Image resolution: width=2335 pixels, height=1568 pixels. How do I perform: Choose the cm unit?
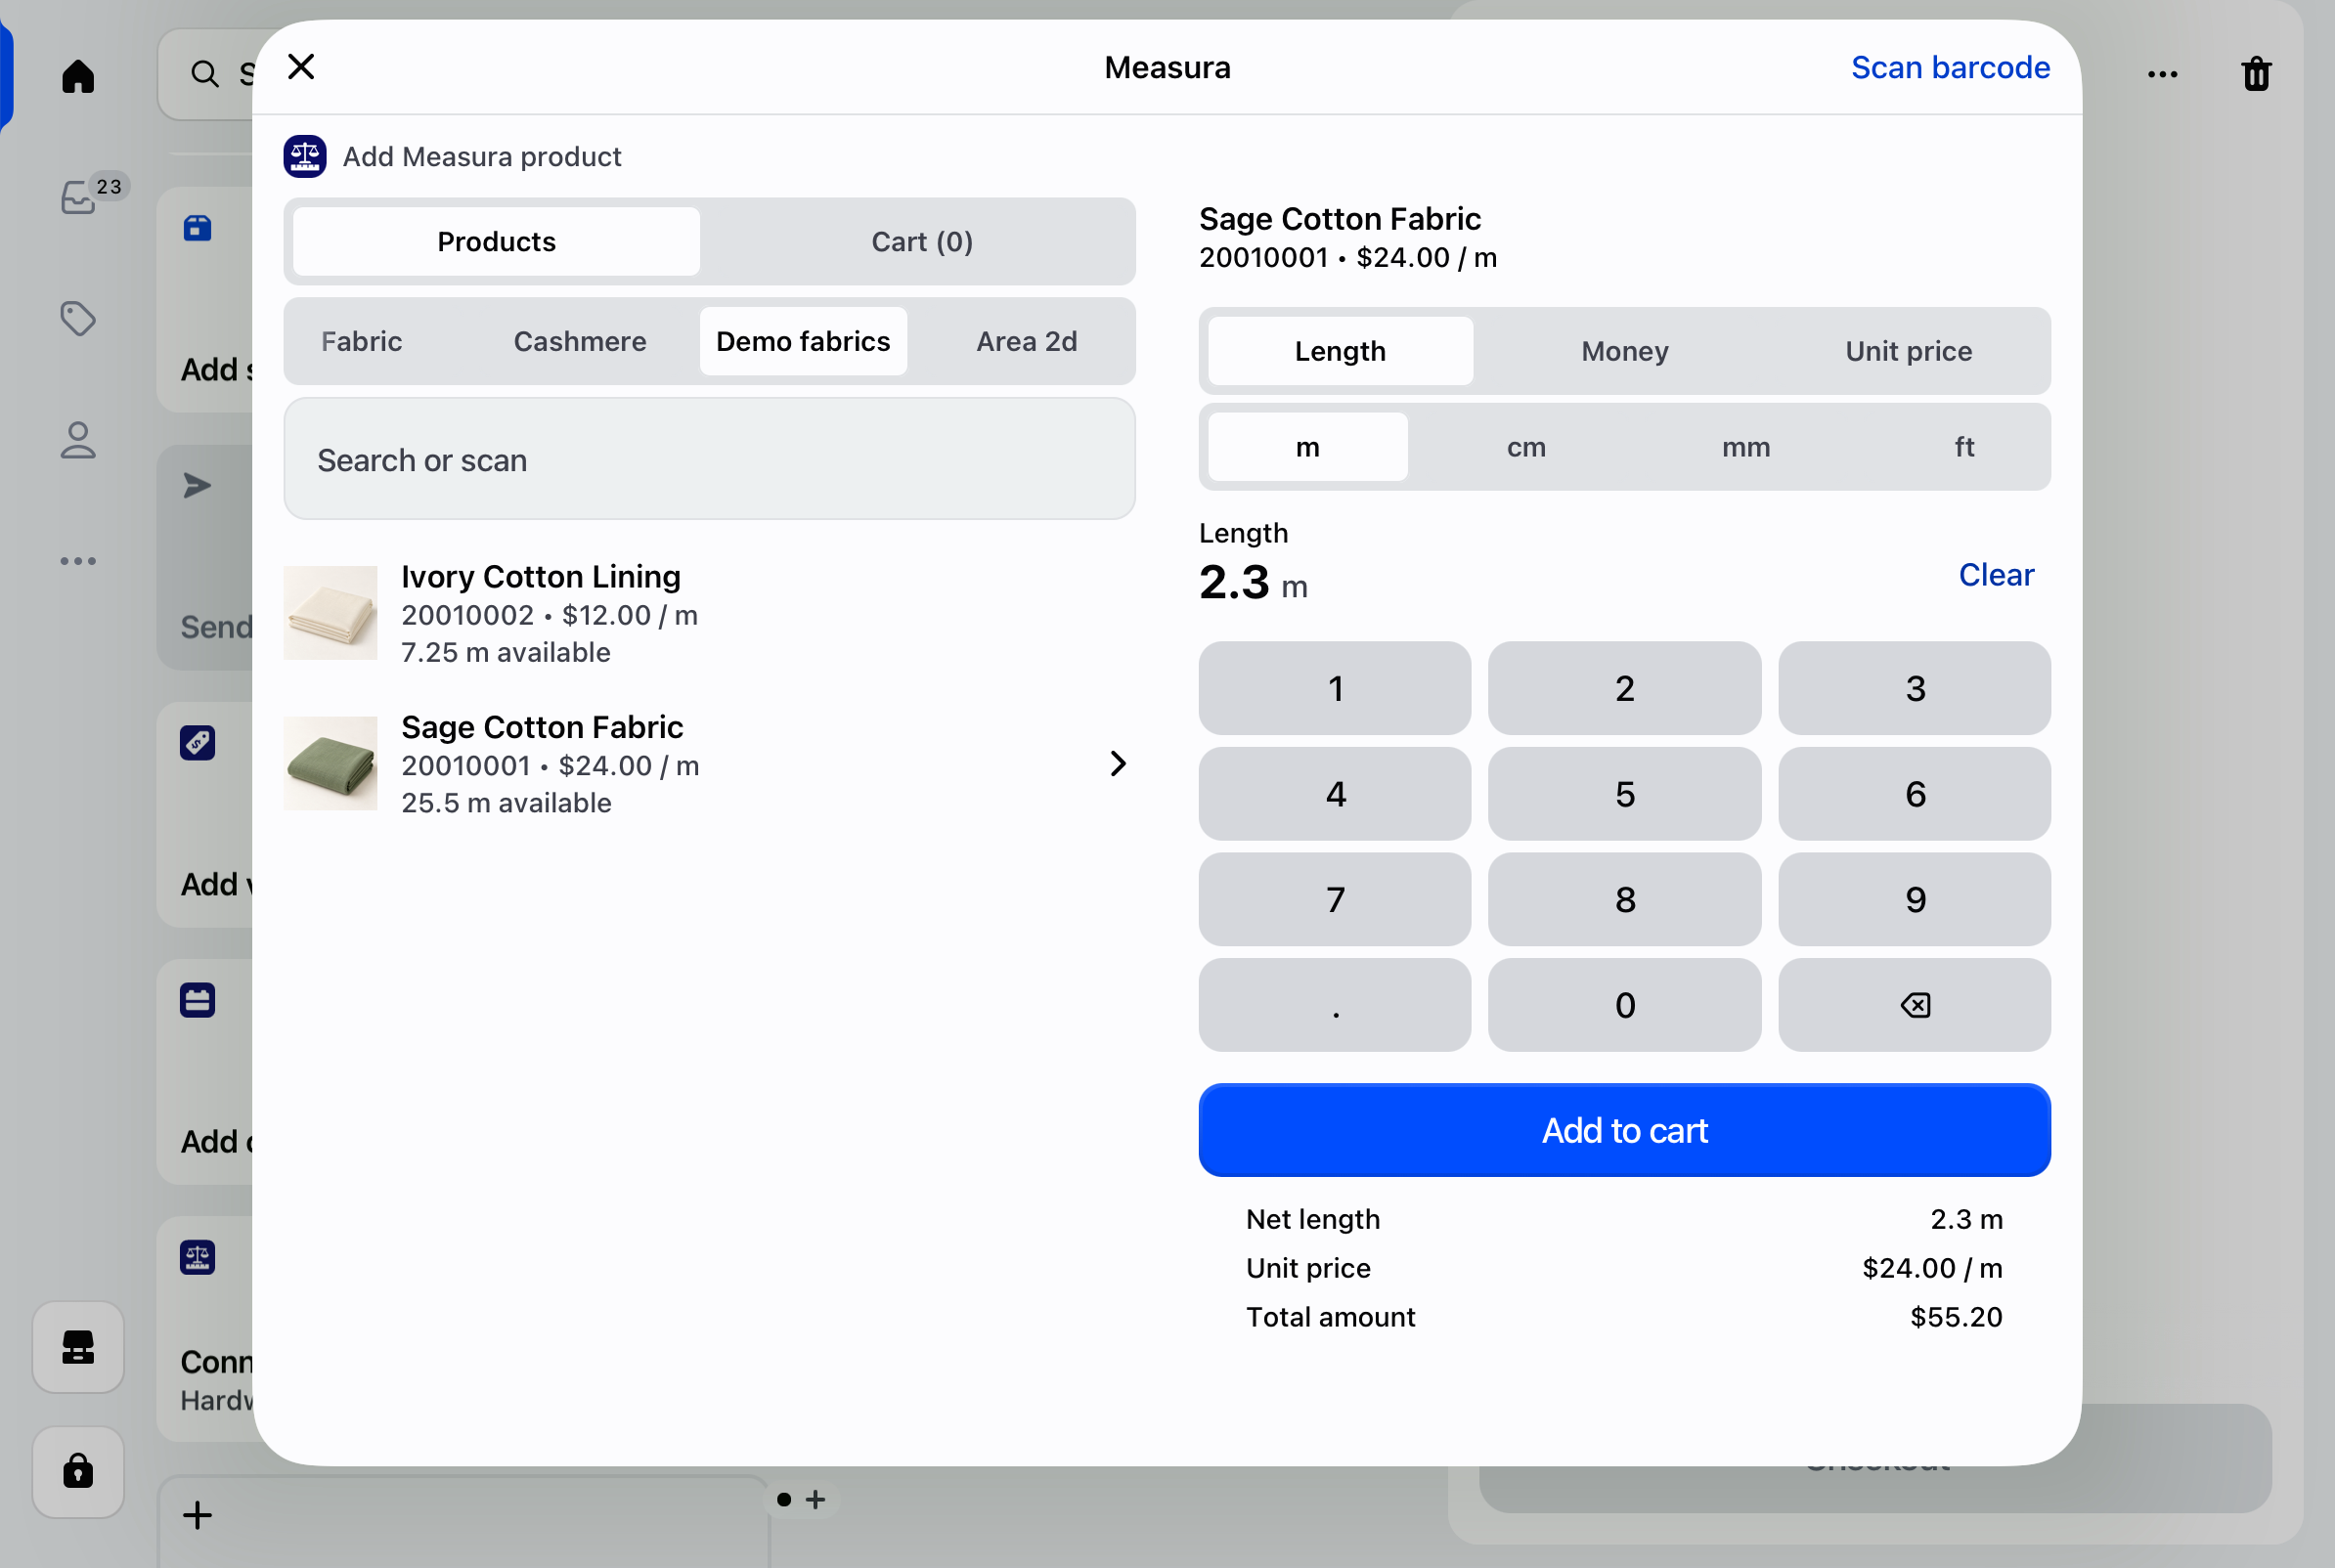1526,447
